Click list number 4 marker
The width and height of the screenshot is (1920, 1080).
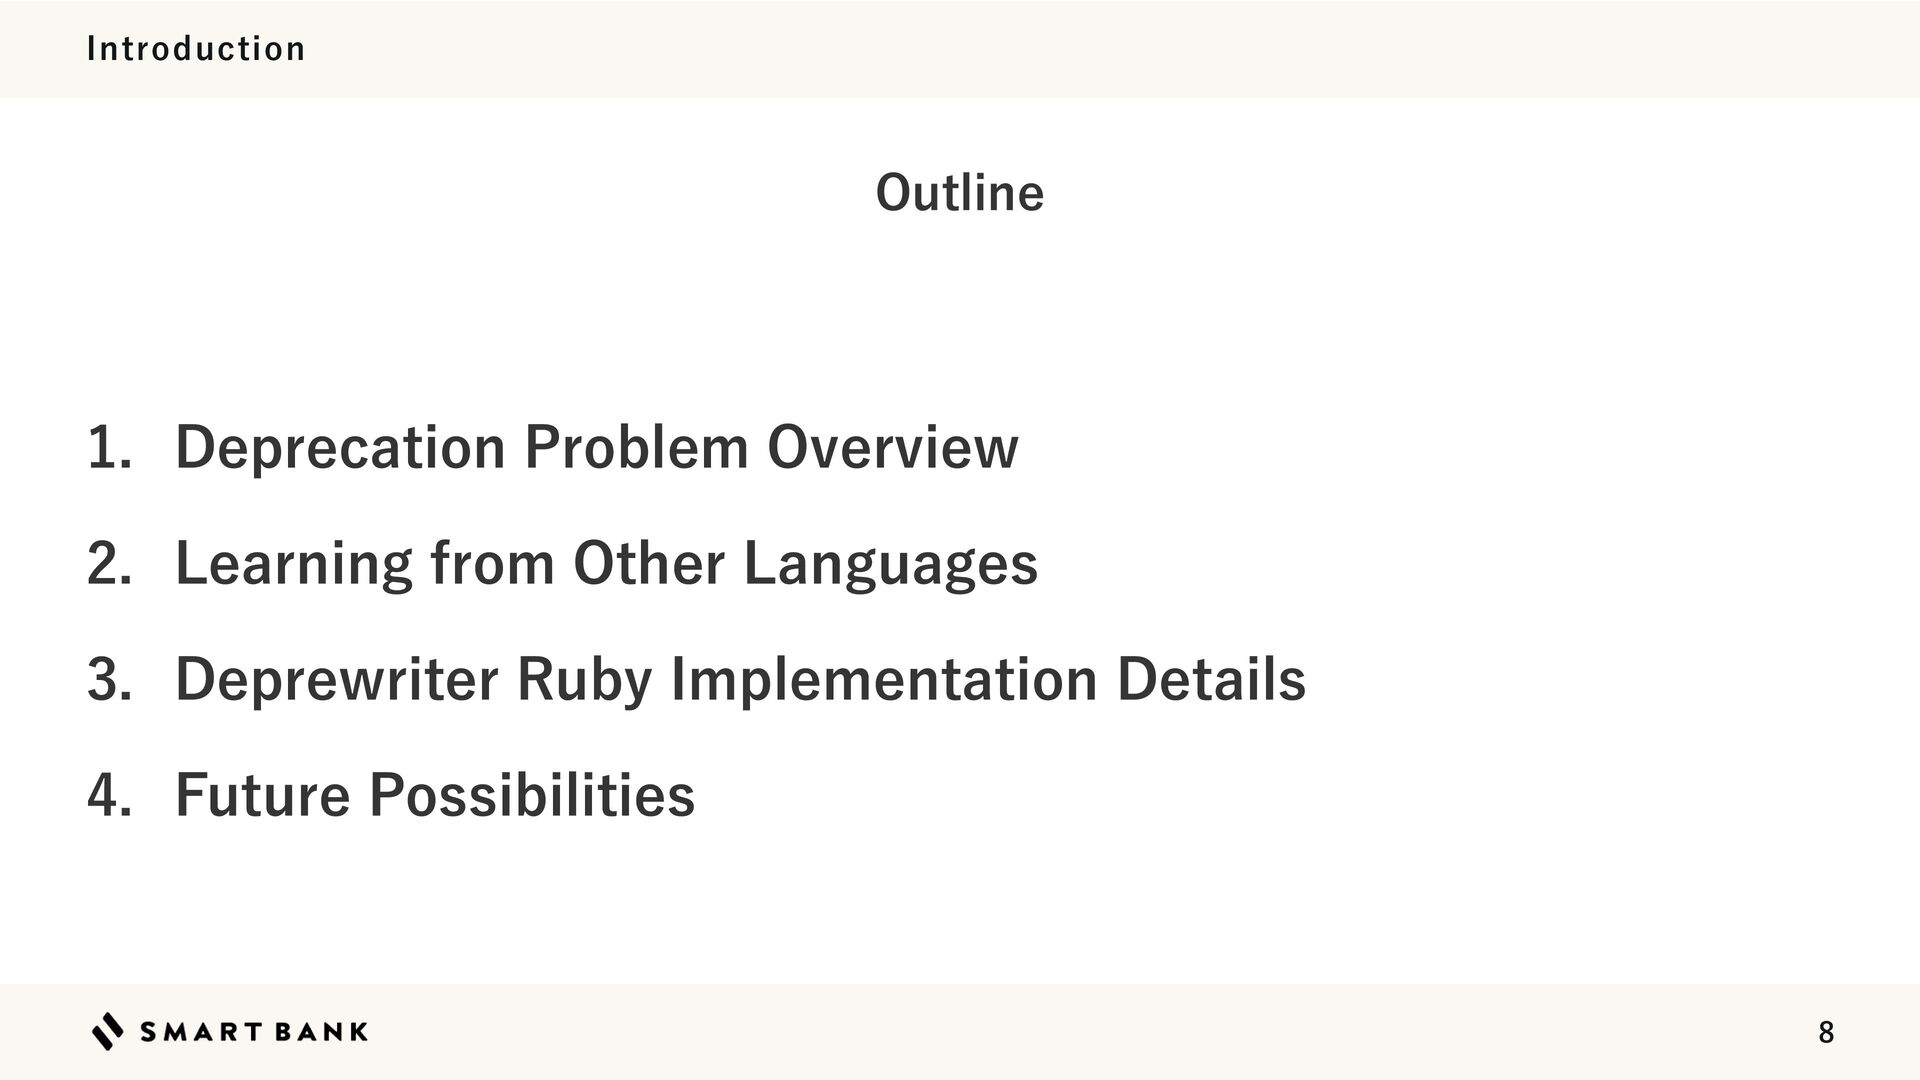tap(108, 795)
